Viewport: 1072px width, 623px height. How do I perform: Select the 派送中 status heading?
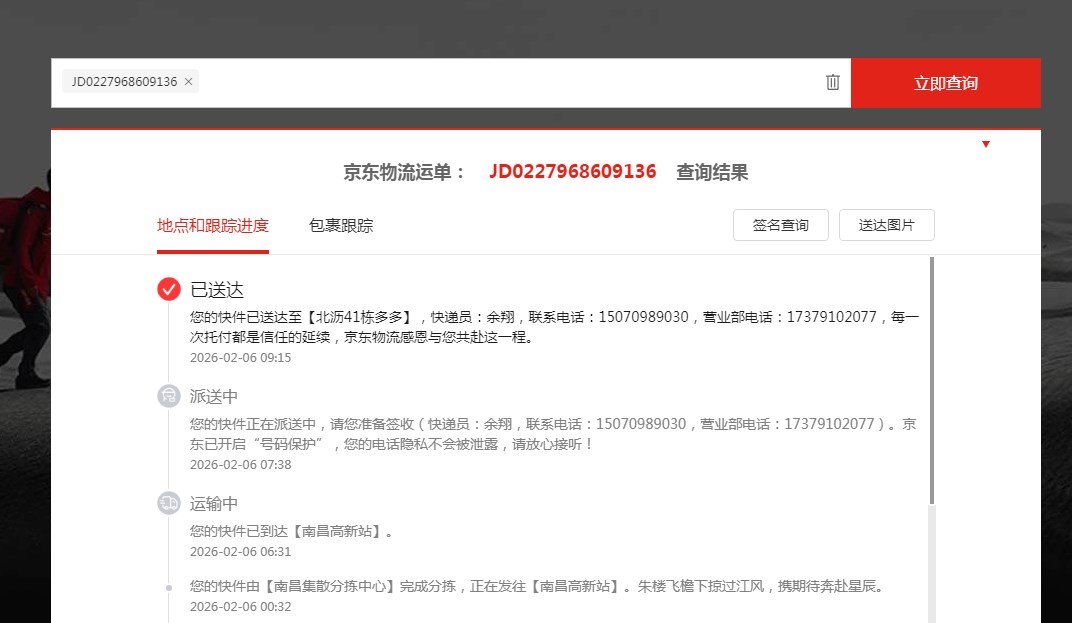[214, 396]
